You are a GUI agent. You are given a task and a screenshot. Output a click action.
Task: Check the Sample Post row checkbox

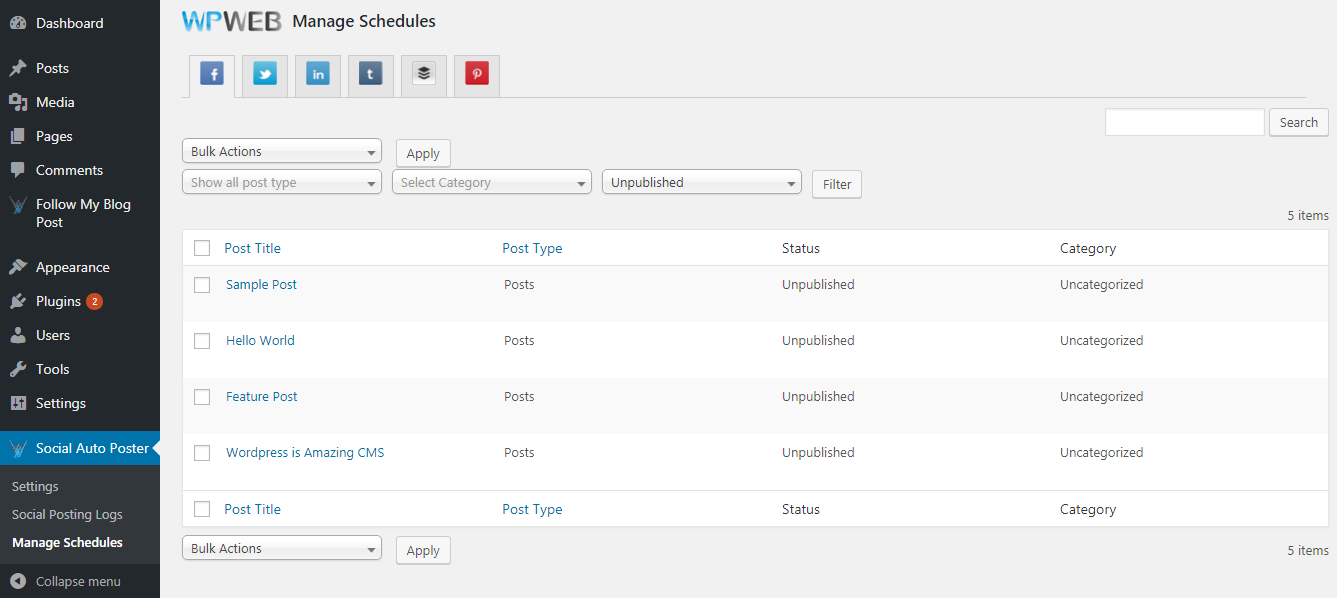202,285
